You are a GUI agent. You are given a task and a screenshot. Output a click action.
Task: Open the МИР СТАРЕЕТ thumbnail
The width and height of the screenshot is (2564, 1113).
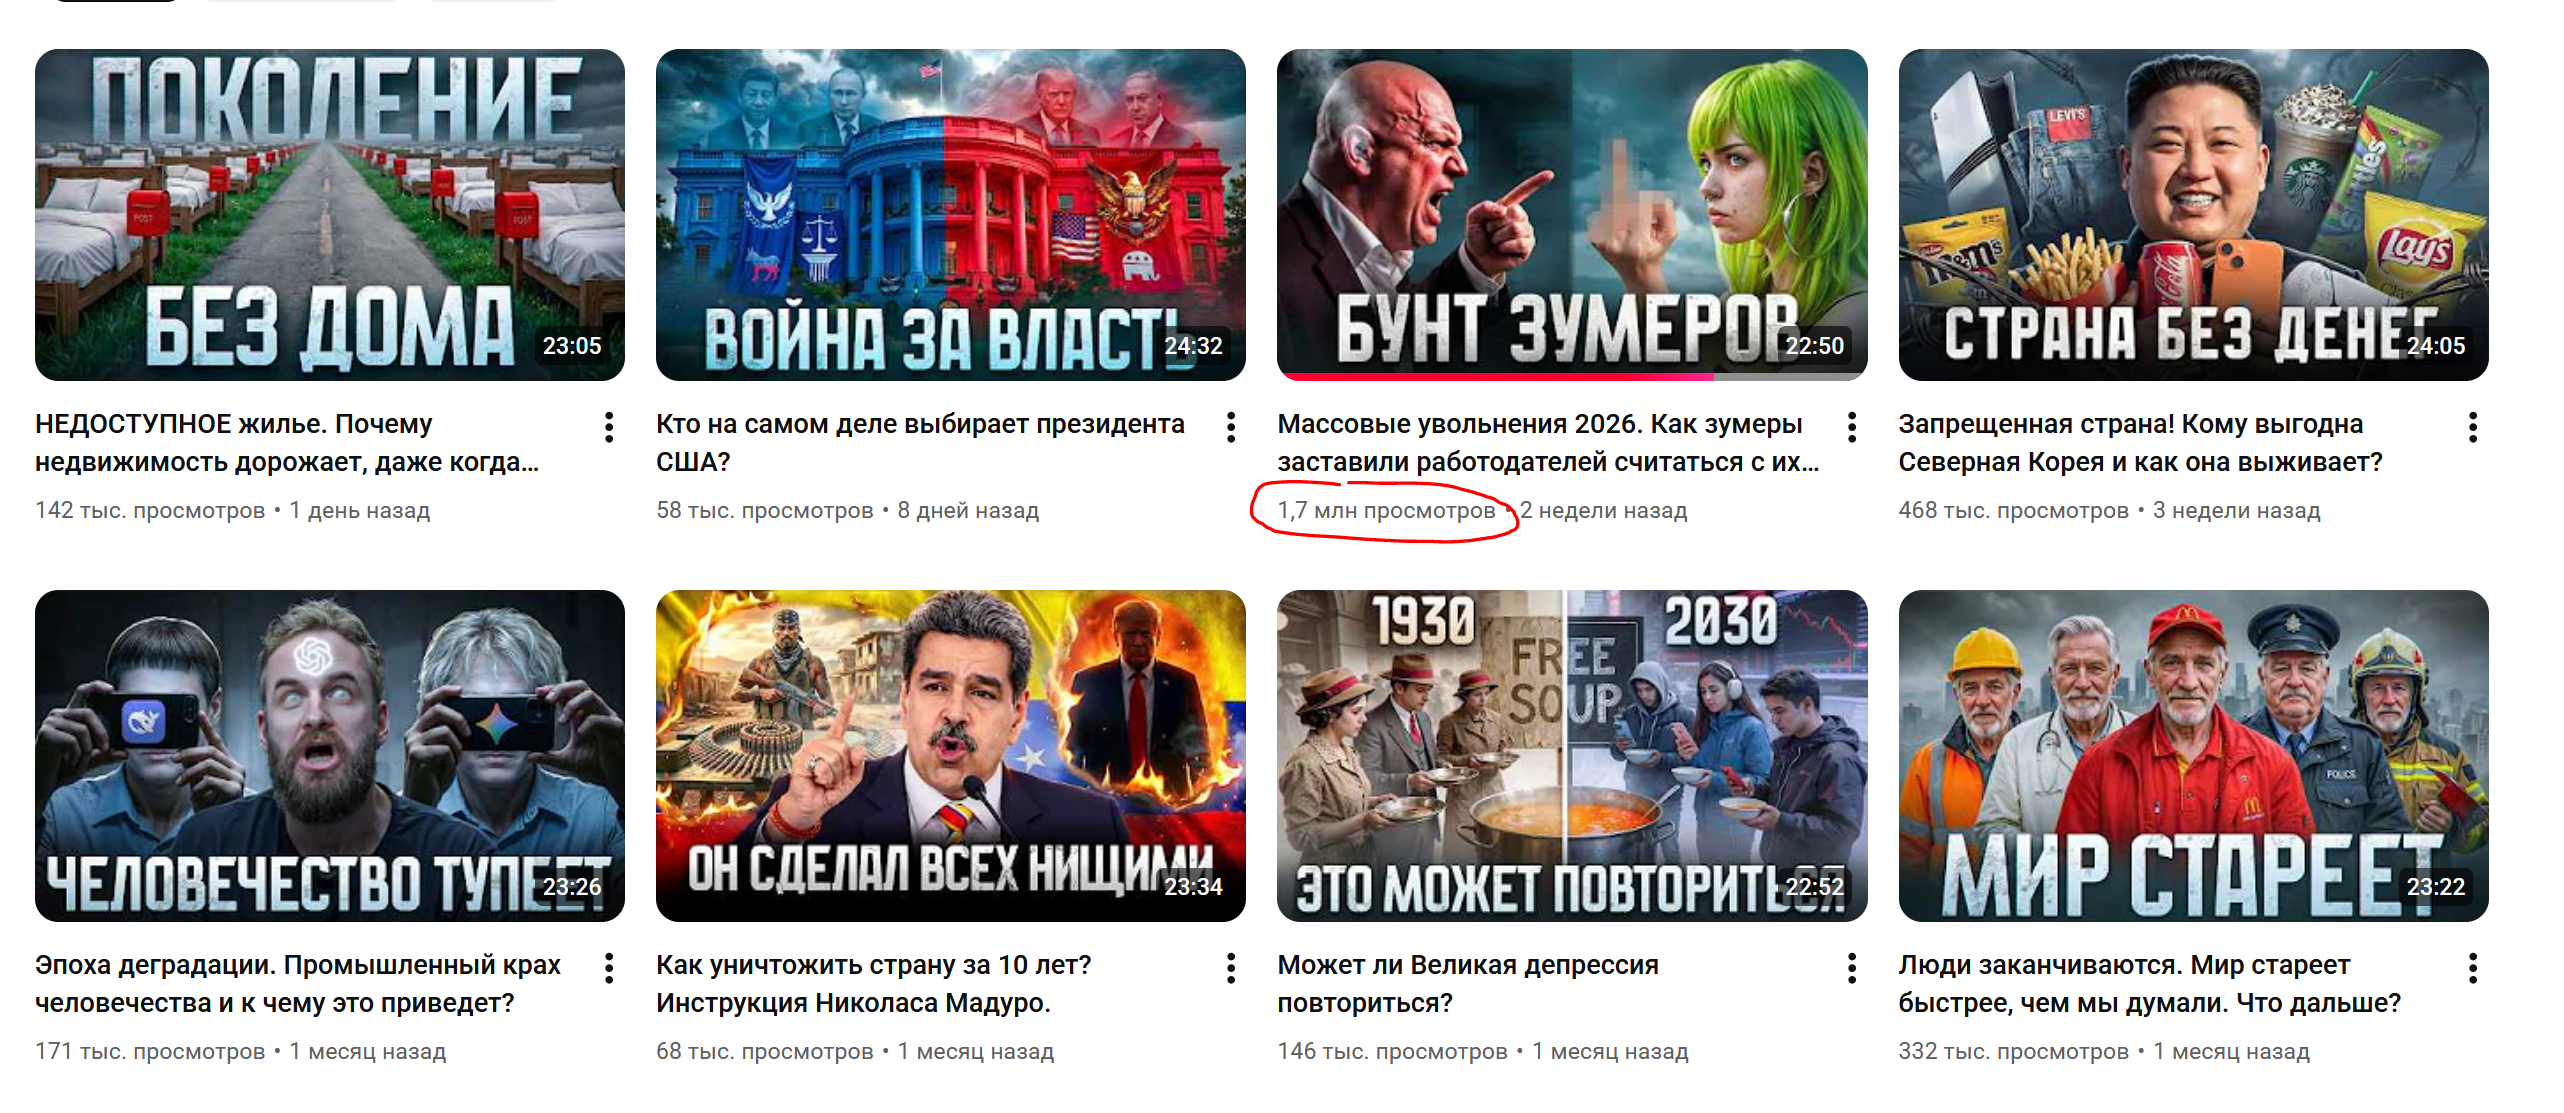pyautogui.click(x=2193, y=756)
